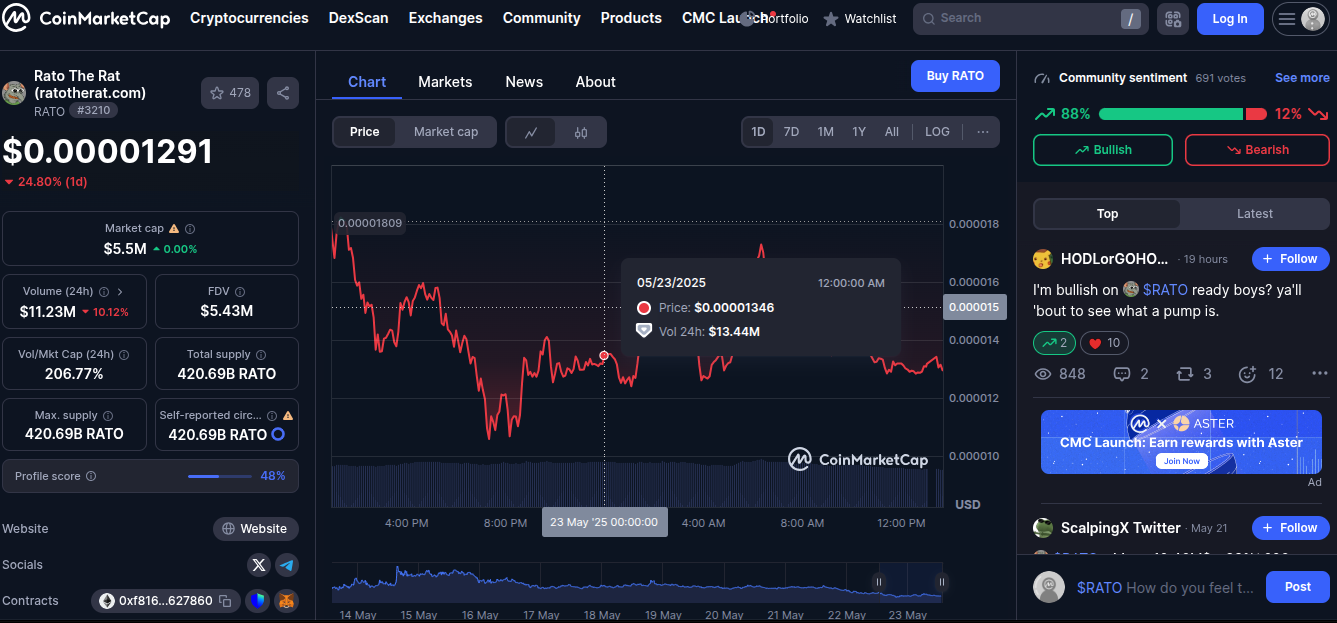
Task: Enable LOG scale on the chart
Action: click(937, 132)
